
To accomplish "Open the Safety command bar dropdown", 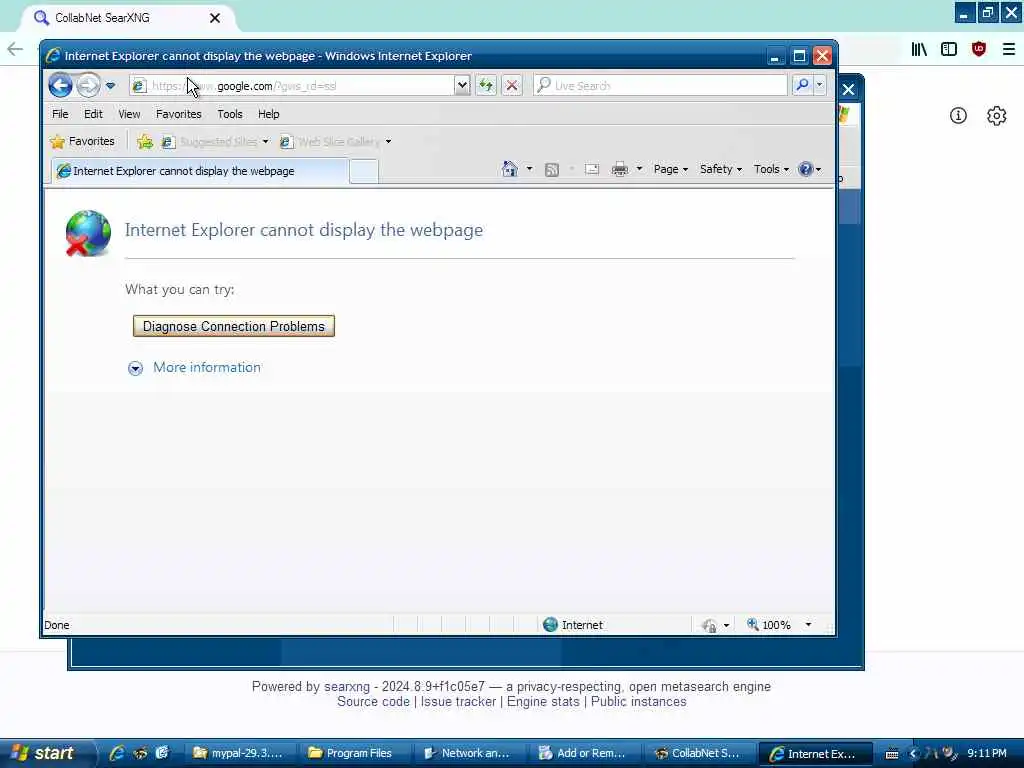I will 720,169.
